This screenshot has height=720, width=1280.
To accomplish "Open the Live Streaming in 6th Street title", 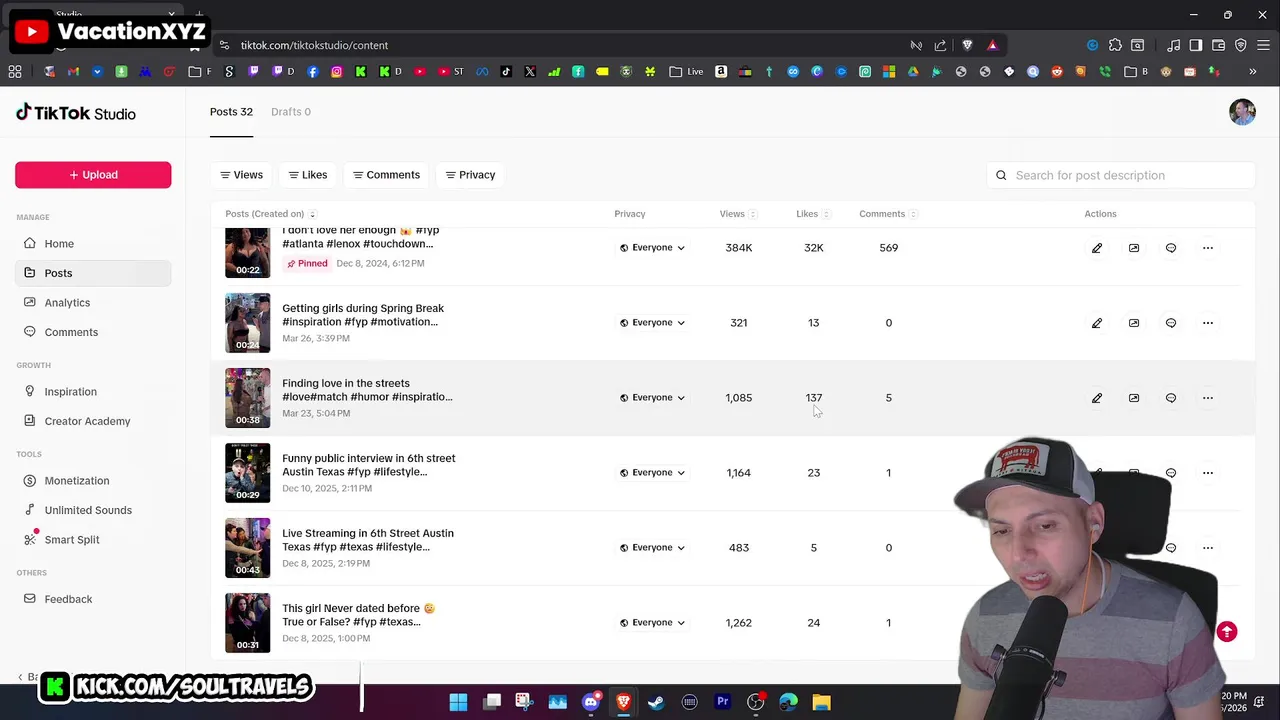I will coord(367,540).
